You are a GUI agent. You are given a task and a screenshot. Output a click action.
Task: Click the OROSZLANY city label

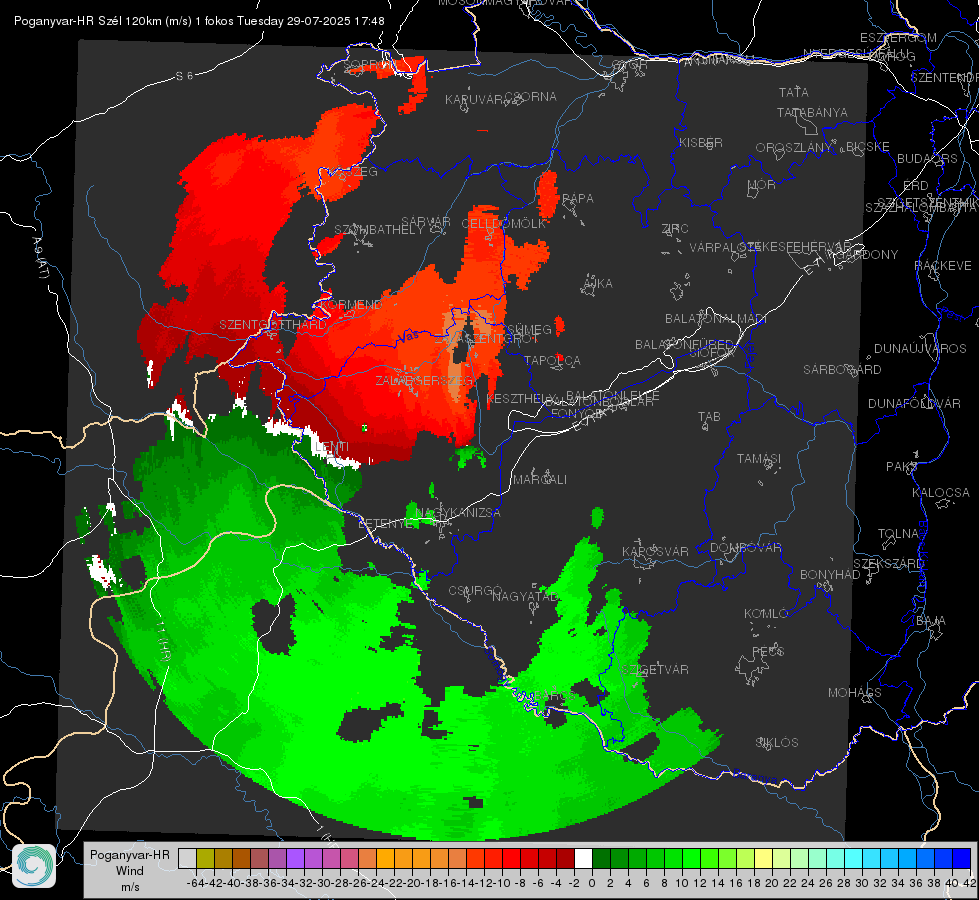[793, 147]
